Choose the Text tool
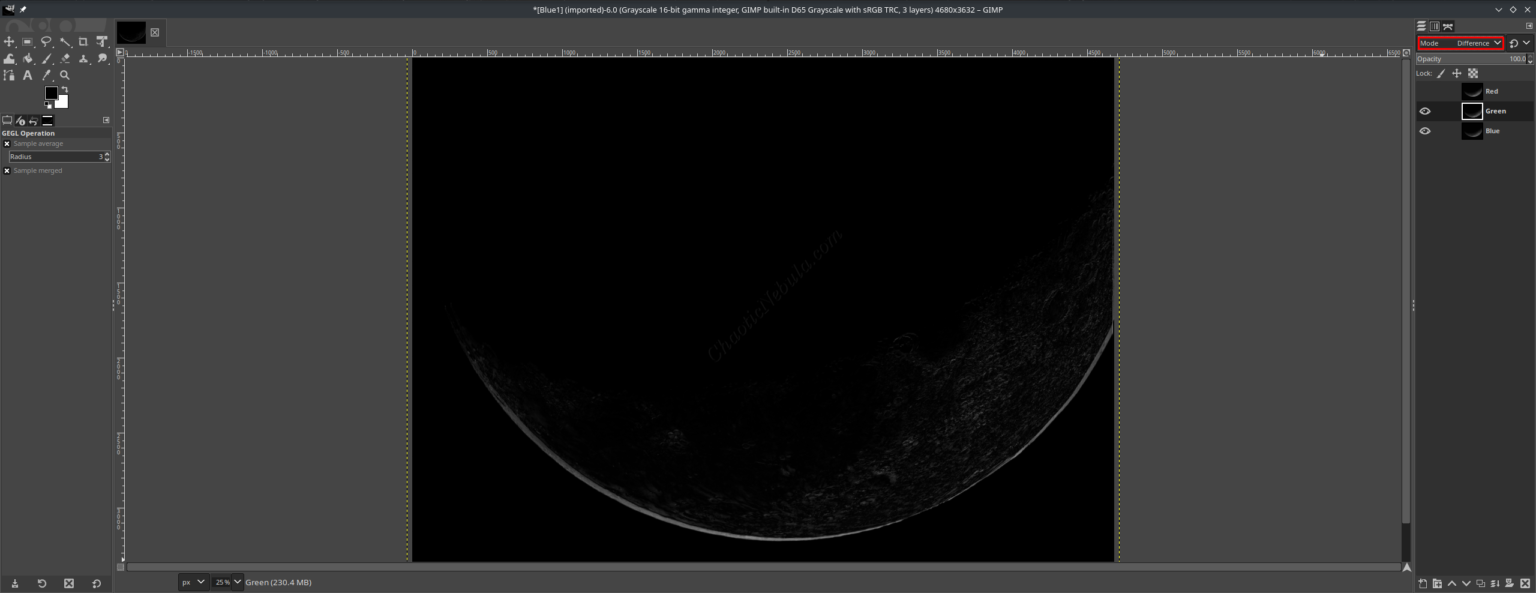The height and width of the screenshot is (593, 1536). tap(27, 74)
